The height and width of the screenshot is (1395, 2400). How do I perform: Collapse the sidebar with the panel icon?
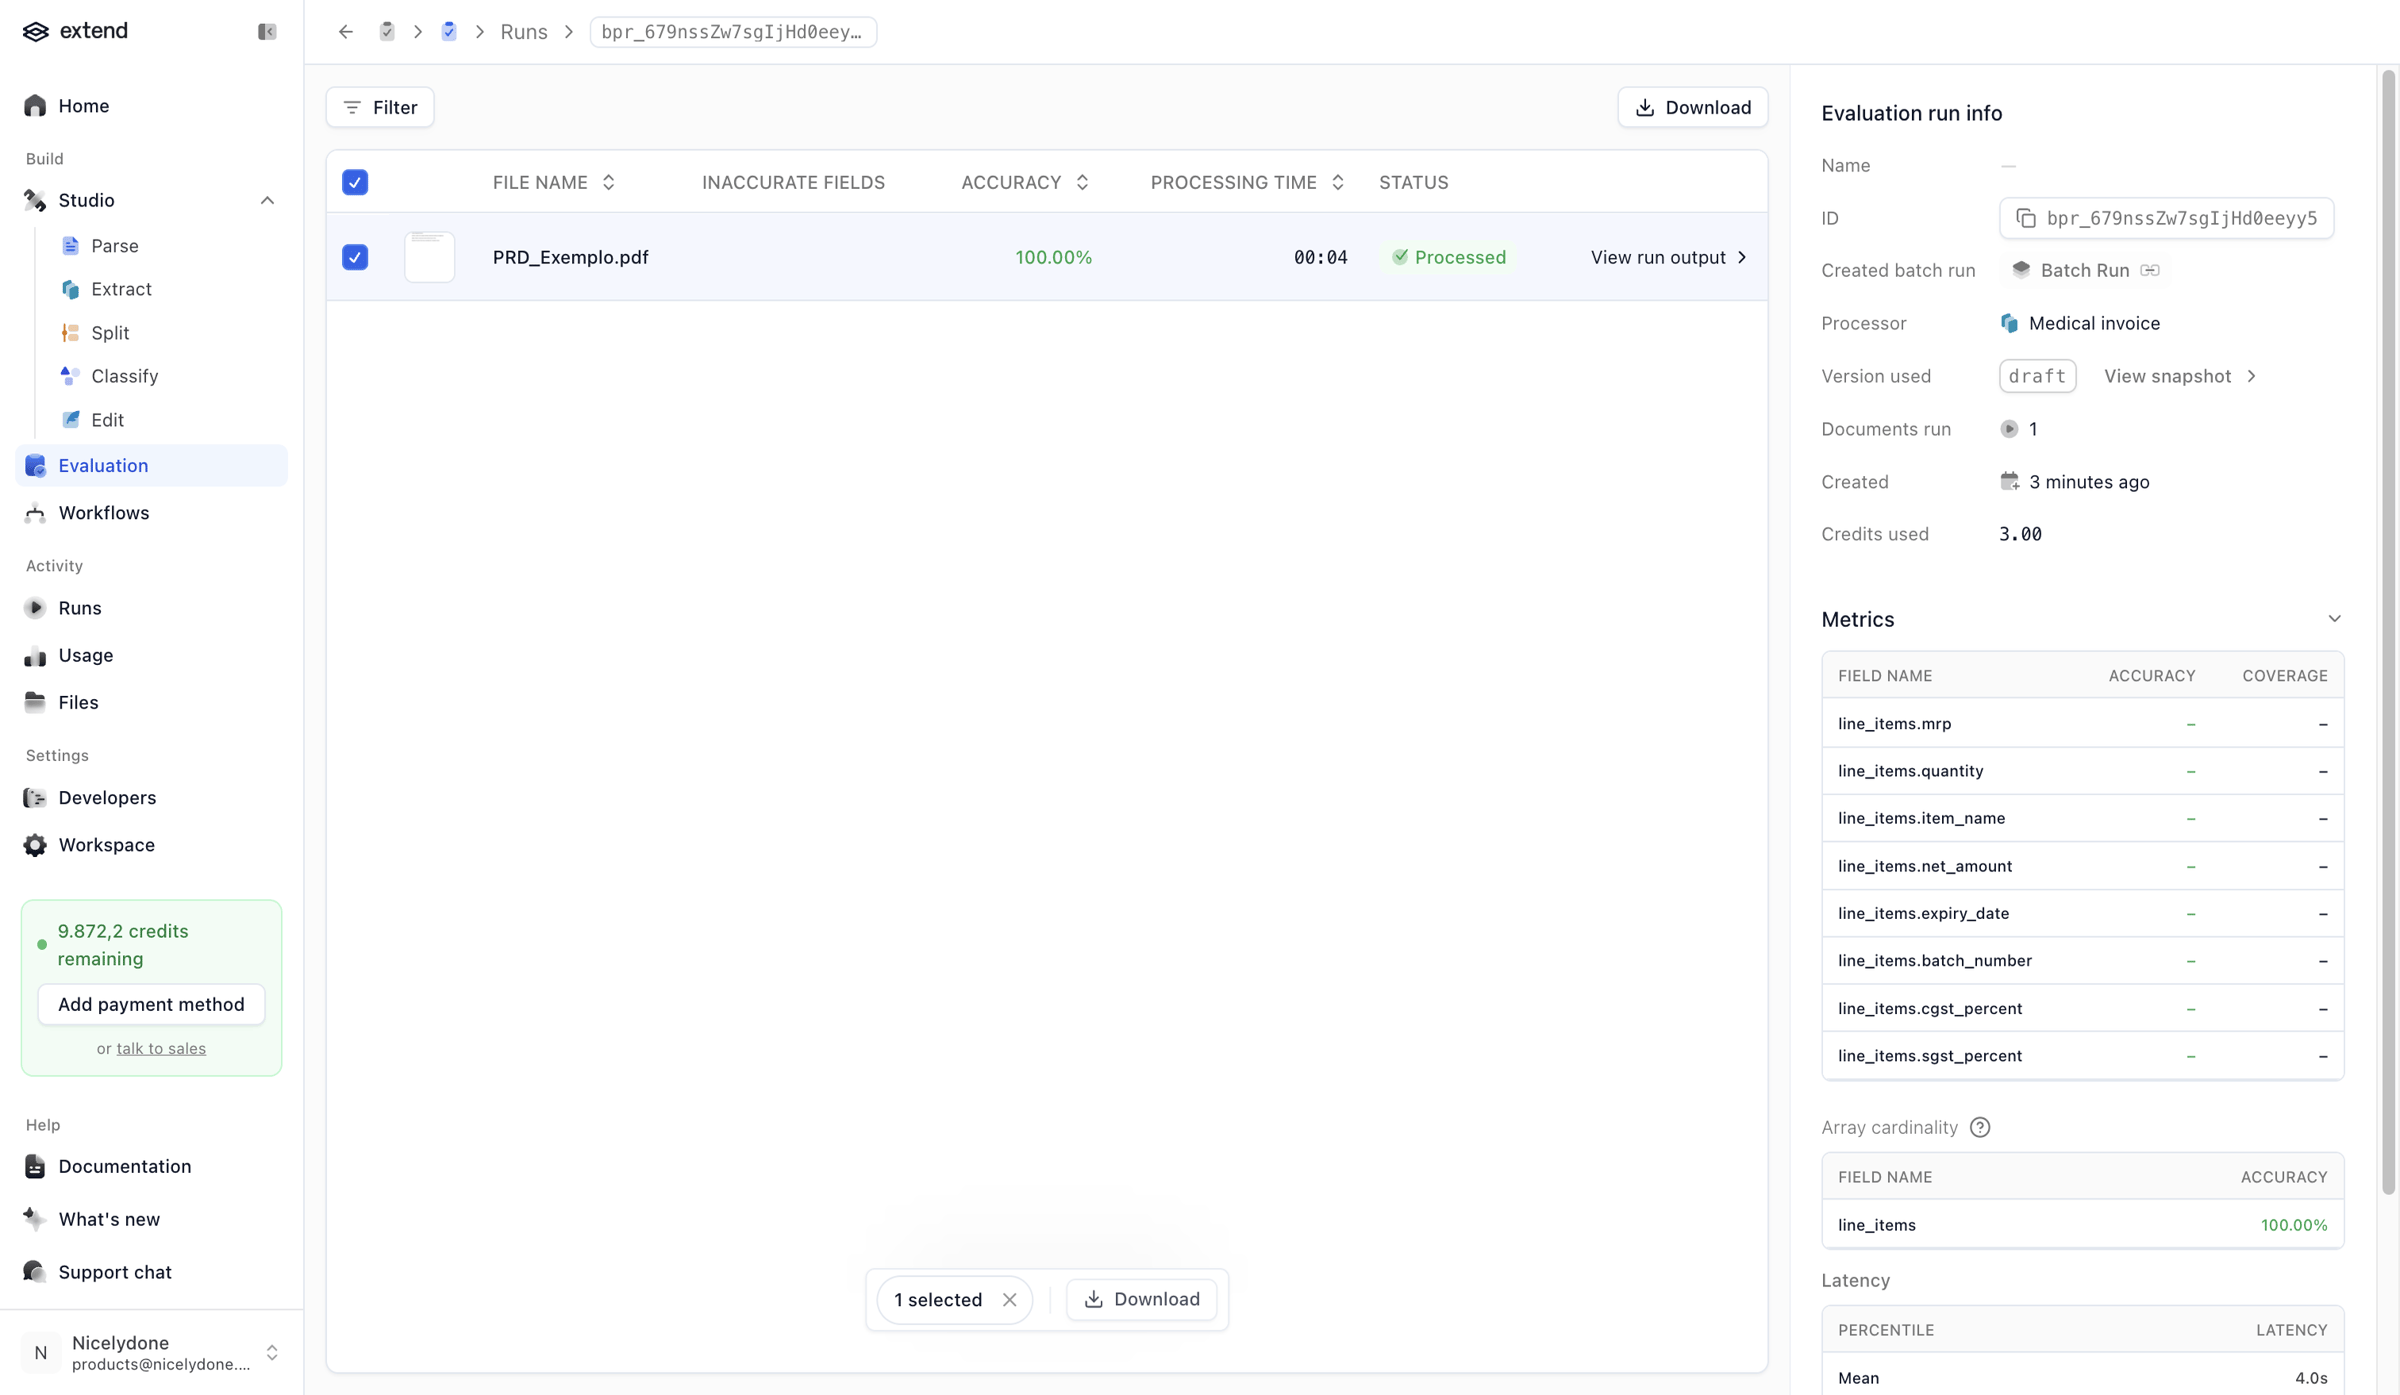[x=267, y=32]
